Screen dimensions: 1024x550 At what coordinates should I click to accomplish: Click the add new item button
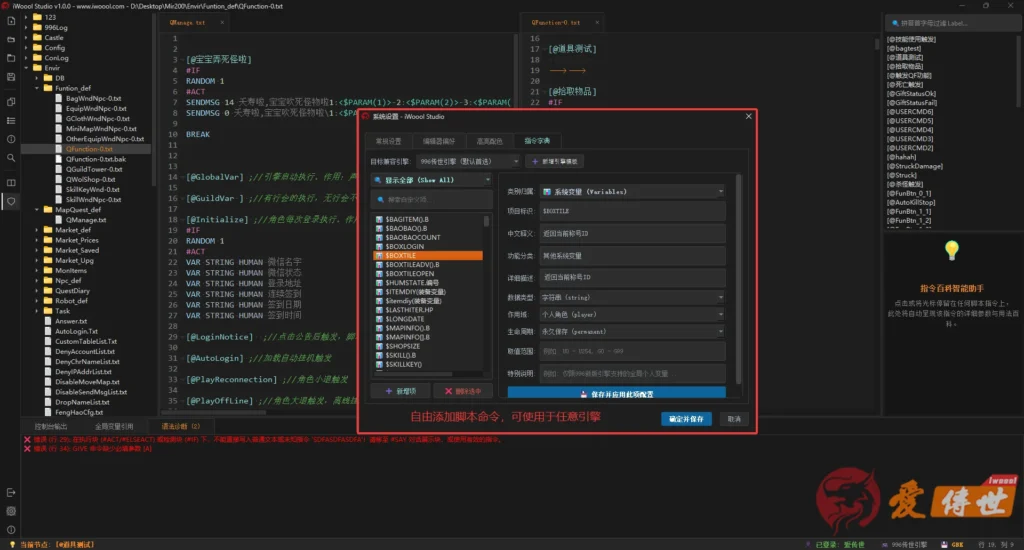tap(400, 391)
